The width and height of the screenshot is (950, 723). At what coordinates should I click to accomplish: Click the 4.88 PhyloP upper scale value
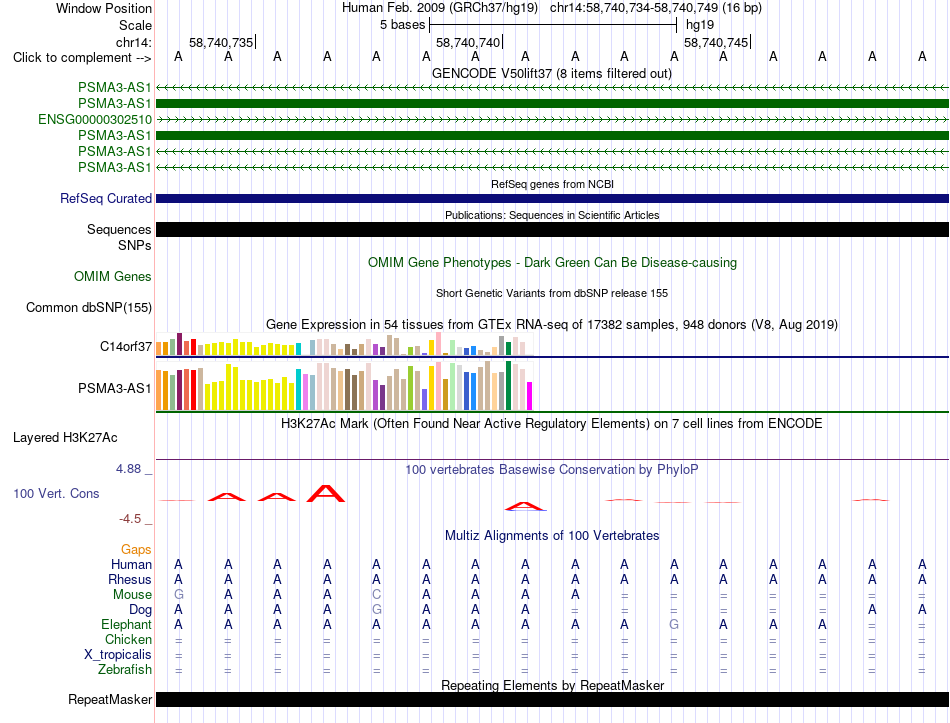click(128, 468)
